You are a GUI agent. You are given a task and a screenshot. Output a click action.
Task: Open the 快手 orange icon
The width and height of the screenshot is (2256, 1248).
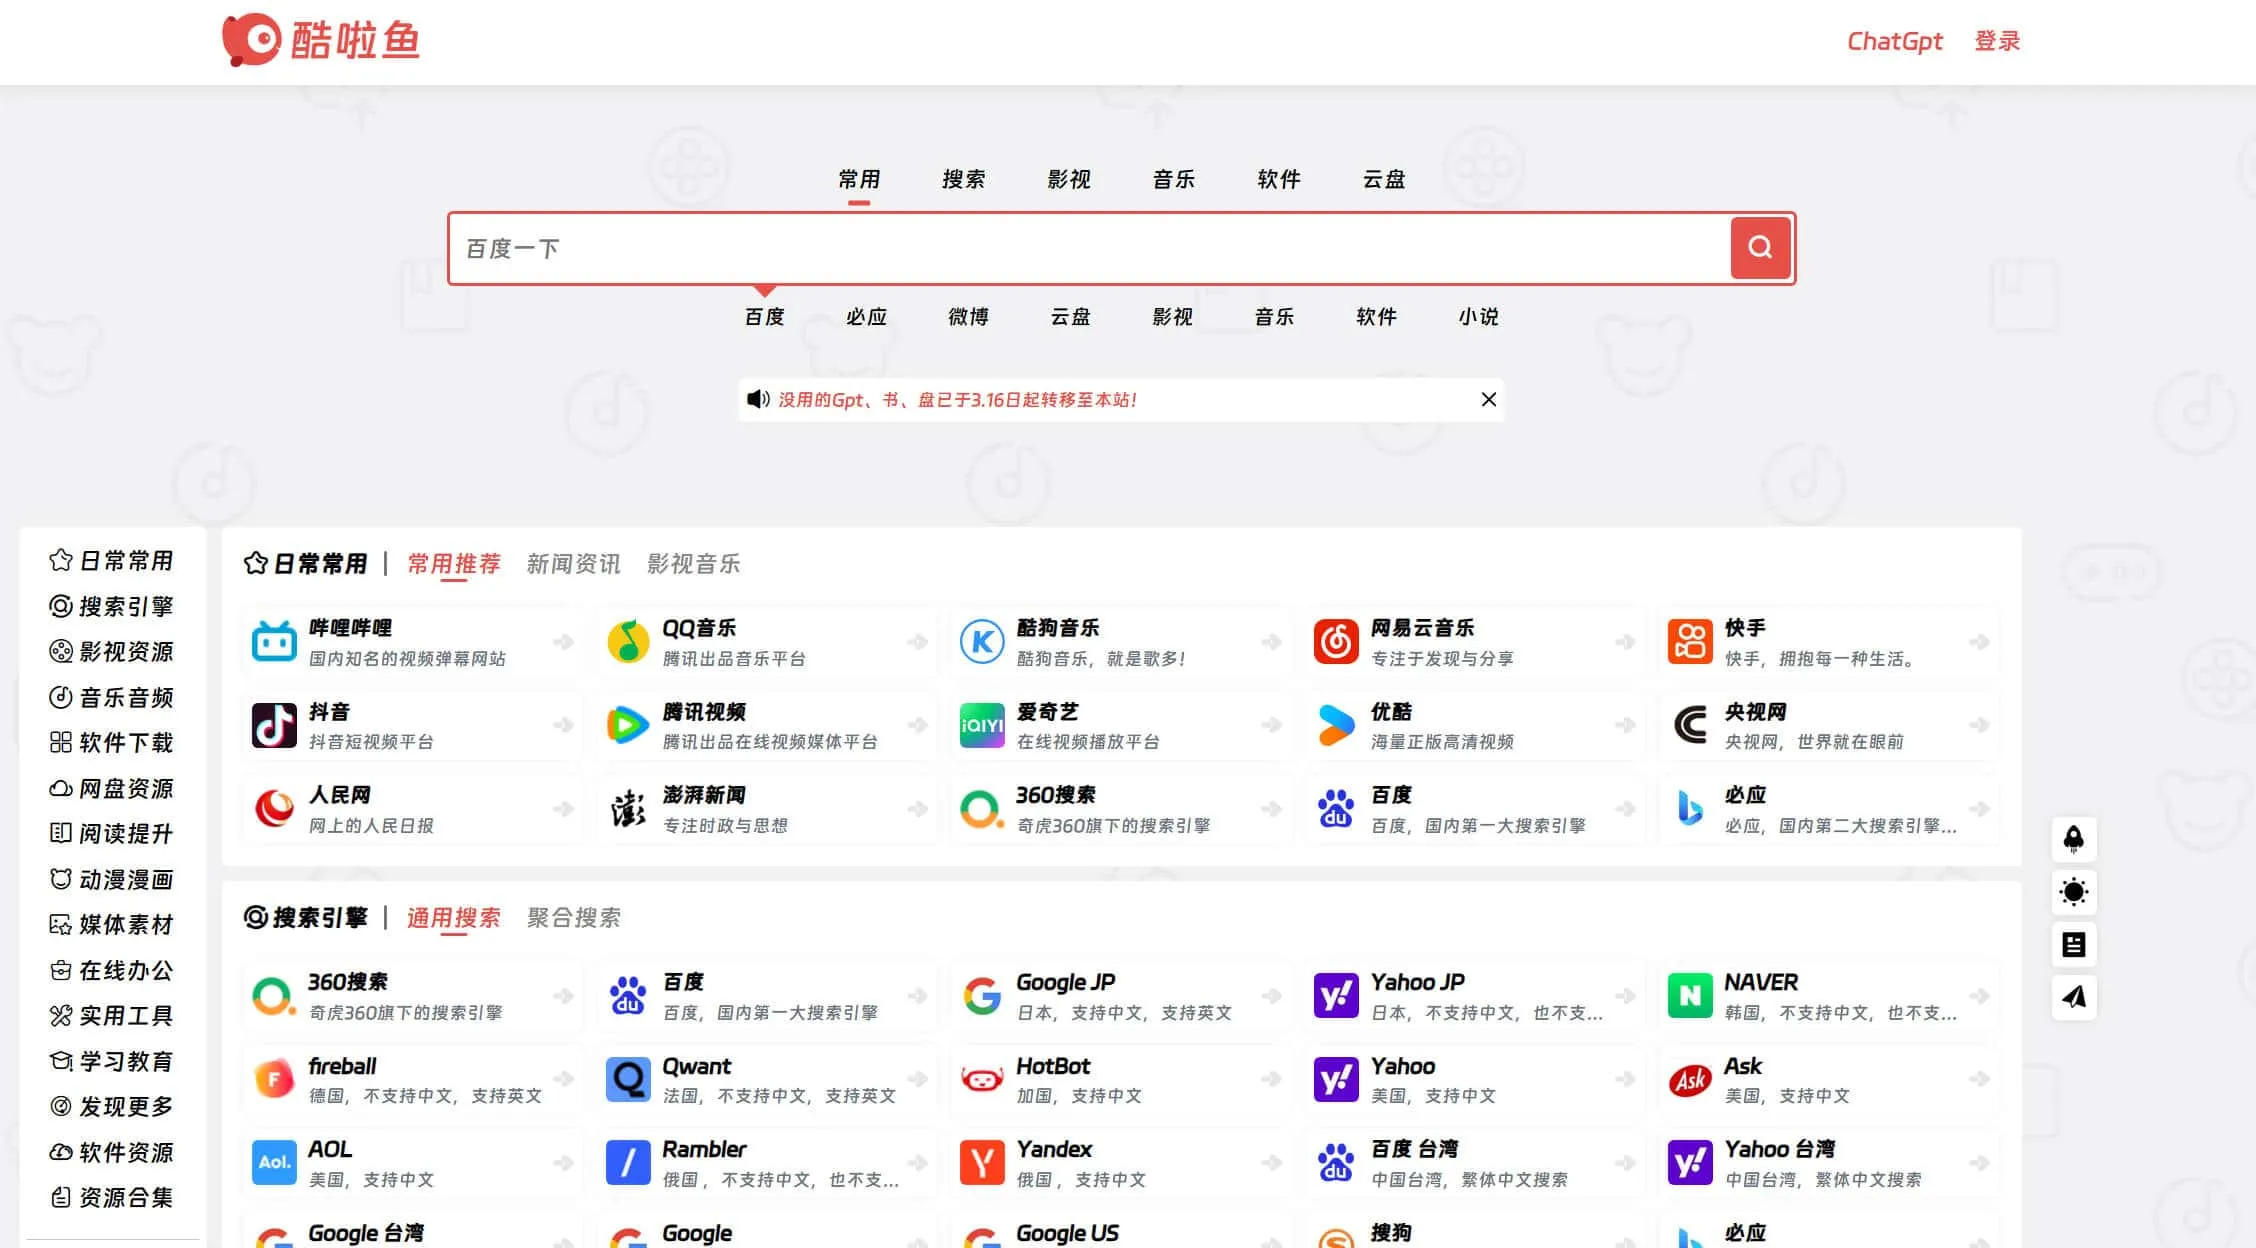pyautogui.click(x=1690, y=642)
